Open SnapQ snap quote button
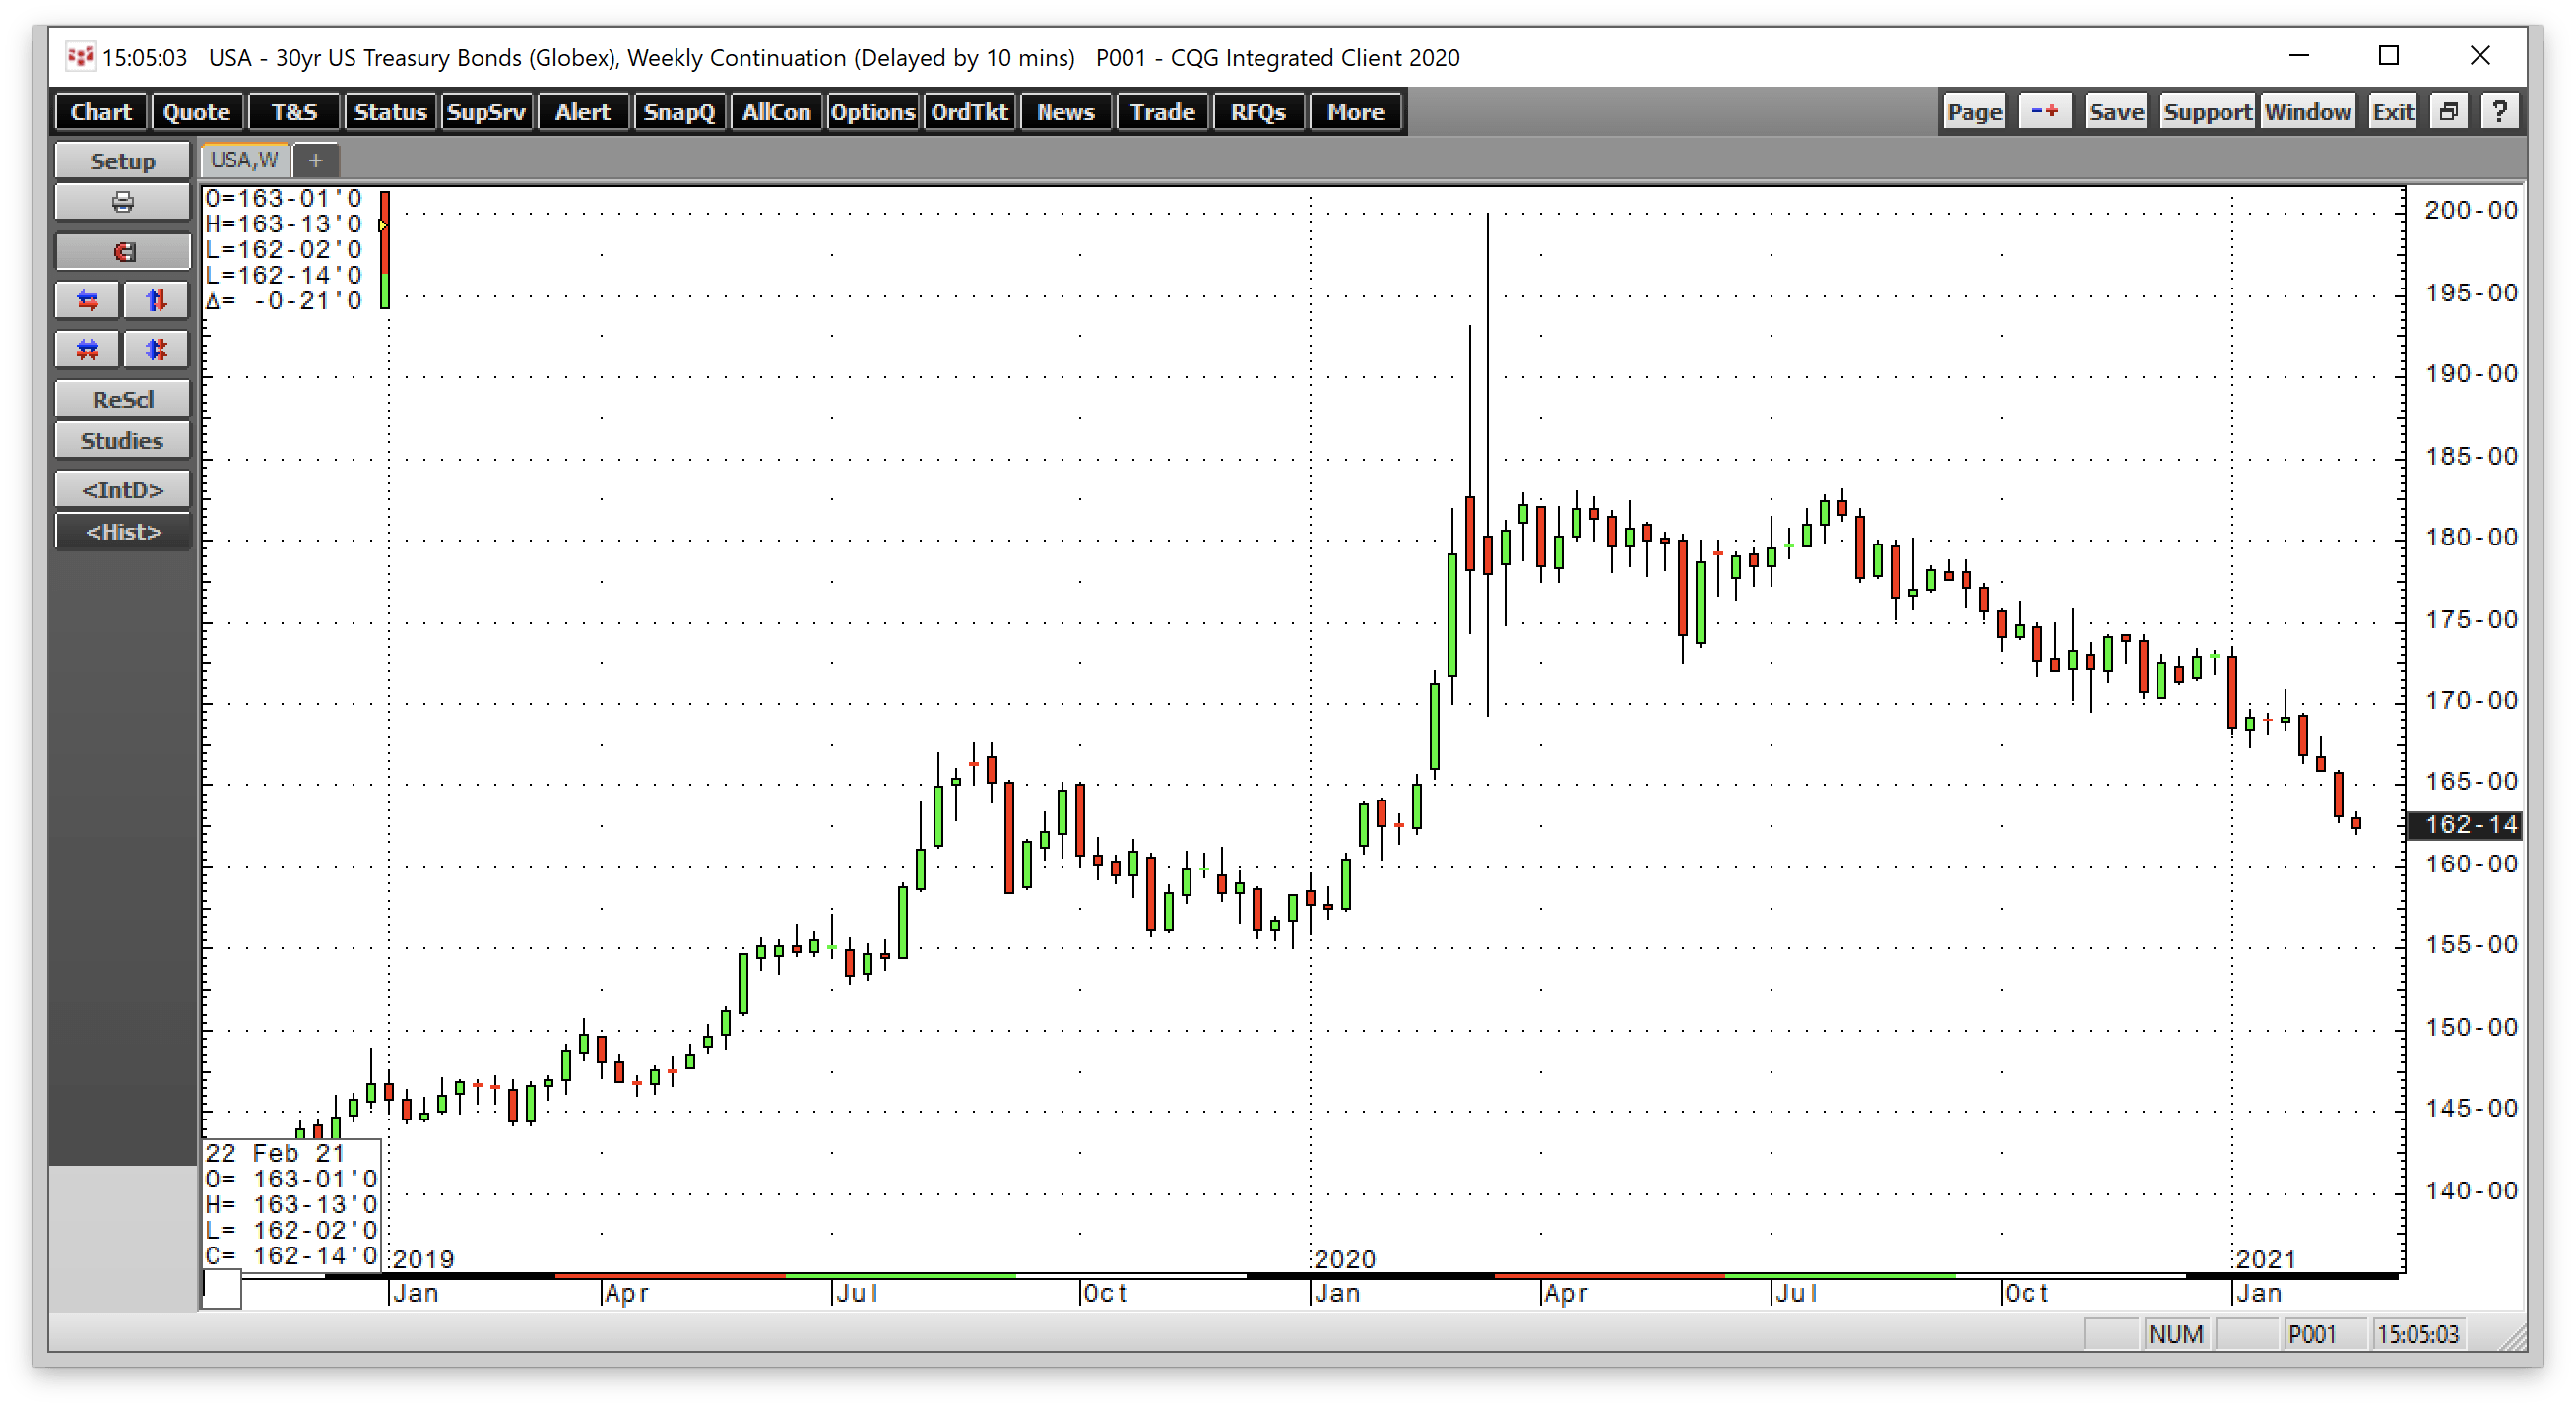 (x=679, y=112)
